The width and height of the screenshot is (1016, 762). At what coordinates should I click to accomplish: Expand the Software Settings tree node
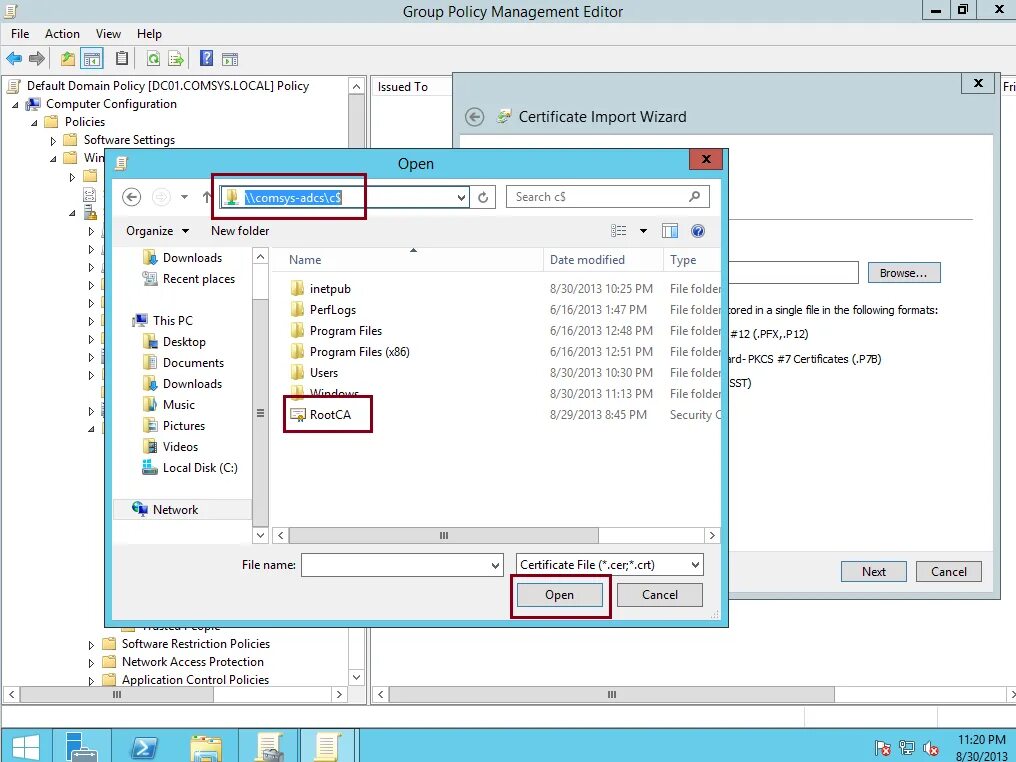tap(53, 141)
